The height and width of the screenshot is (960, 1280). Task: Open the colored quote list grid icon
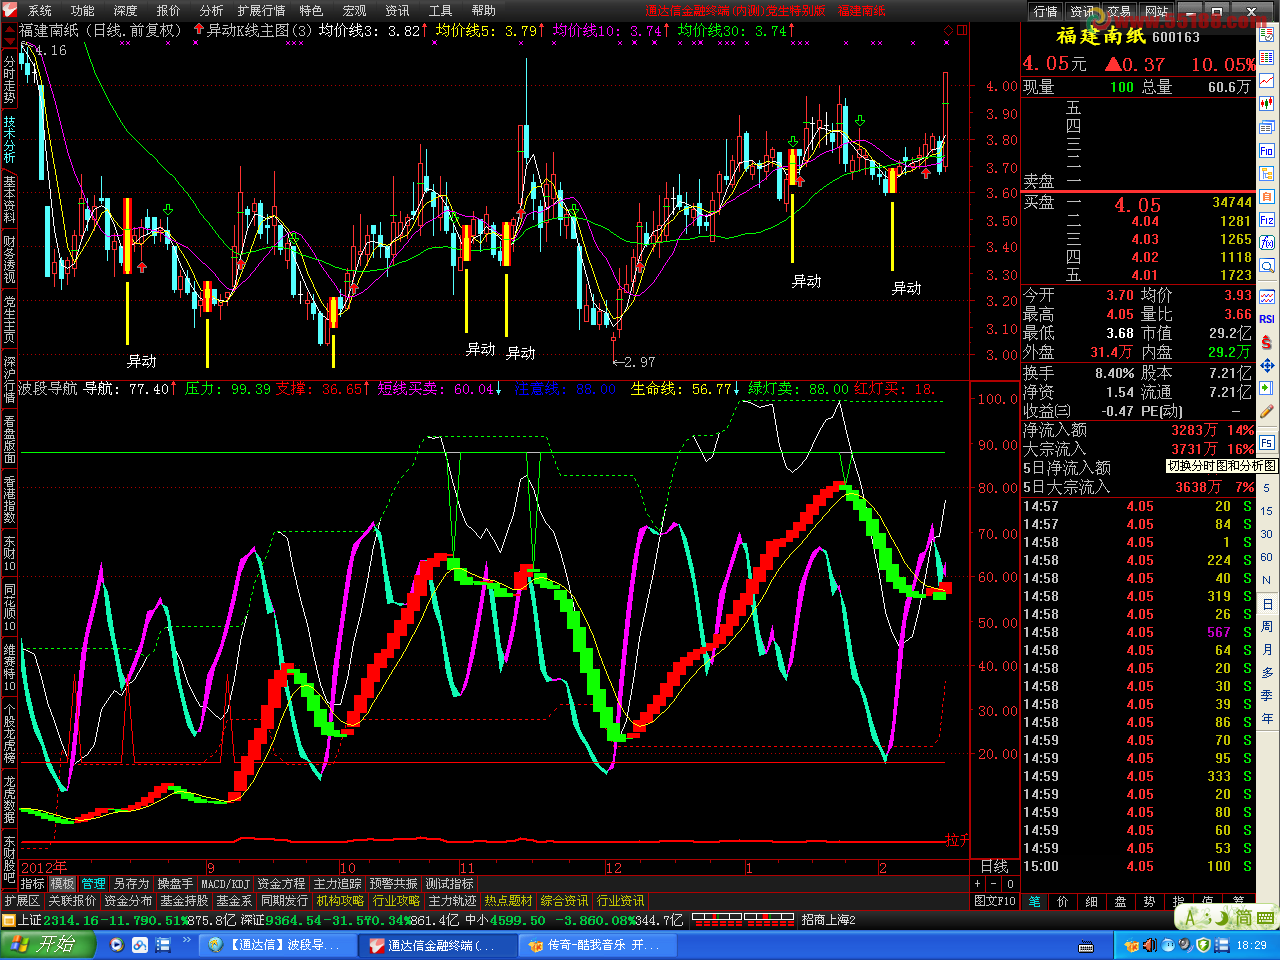coord(1266,57)
